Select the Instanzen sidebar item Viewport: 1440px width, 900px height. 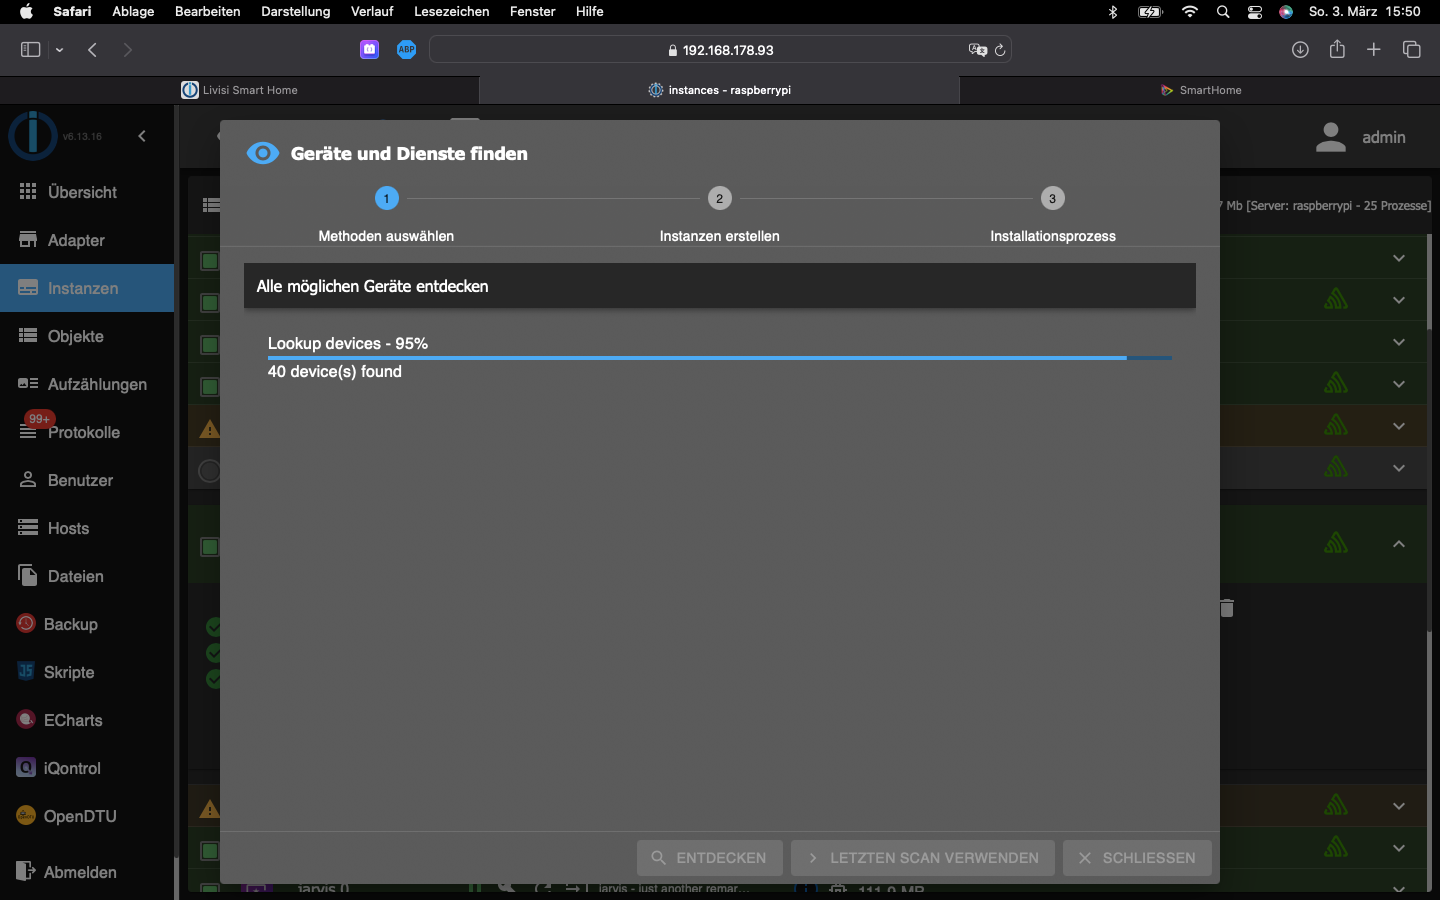coord(87,288)
